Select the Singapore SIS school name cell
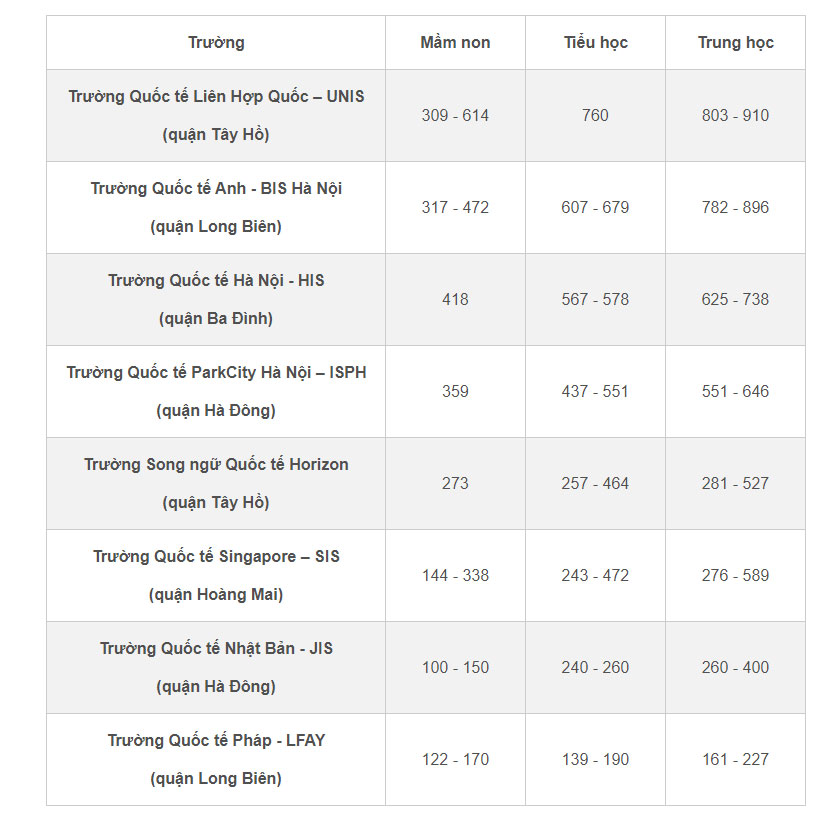 pyautogui.click(x=216, y=575)
